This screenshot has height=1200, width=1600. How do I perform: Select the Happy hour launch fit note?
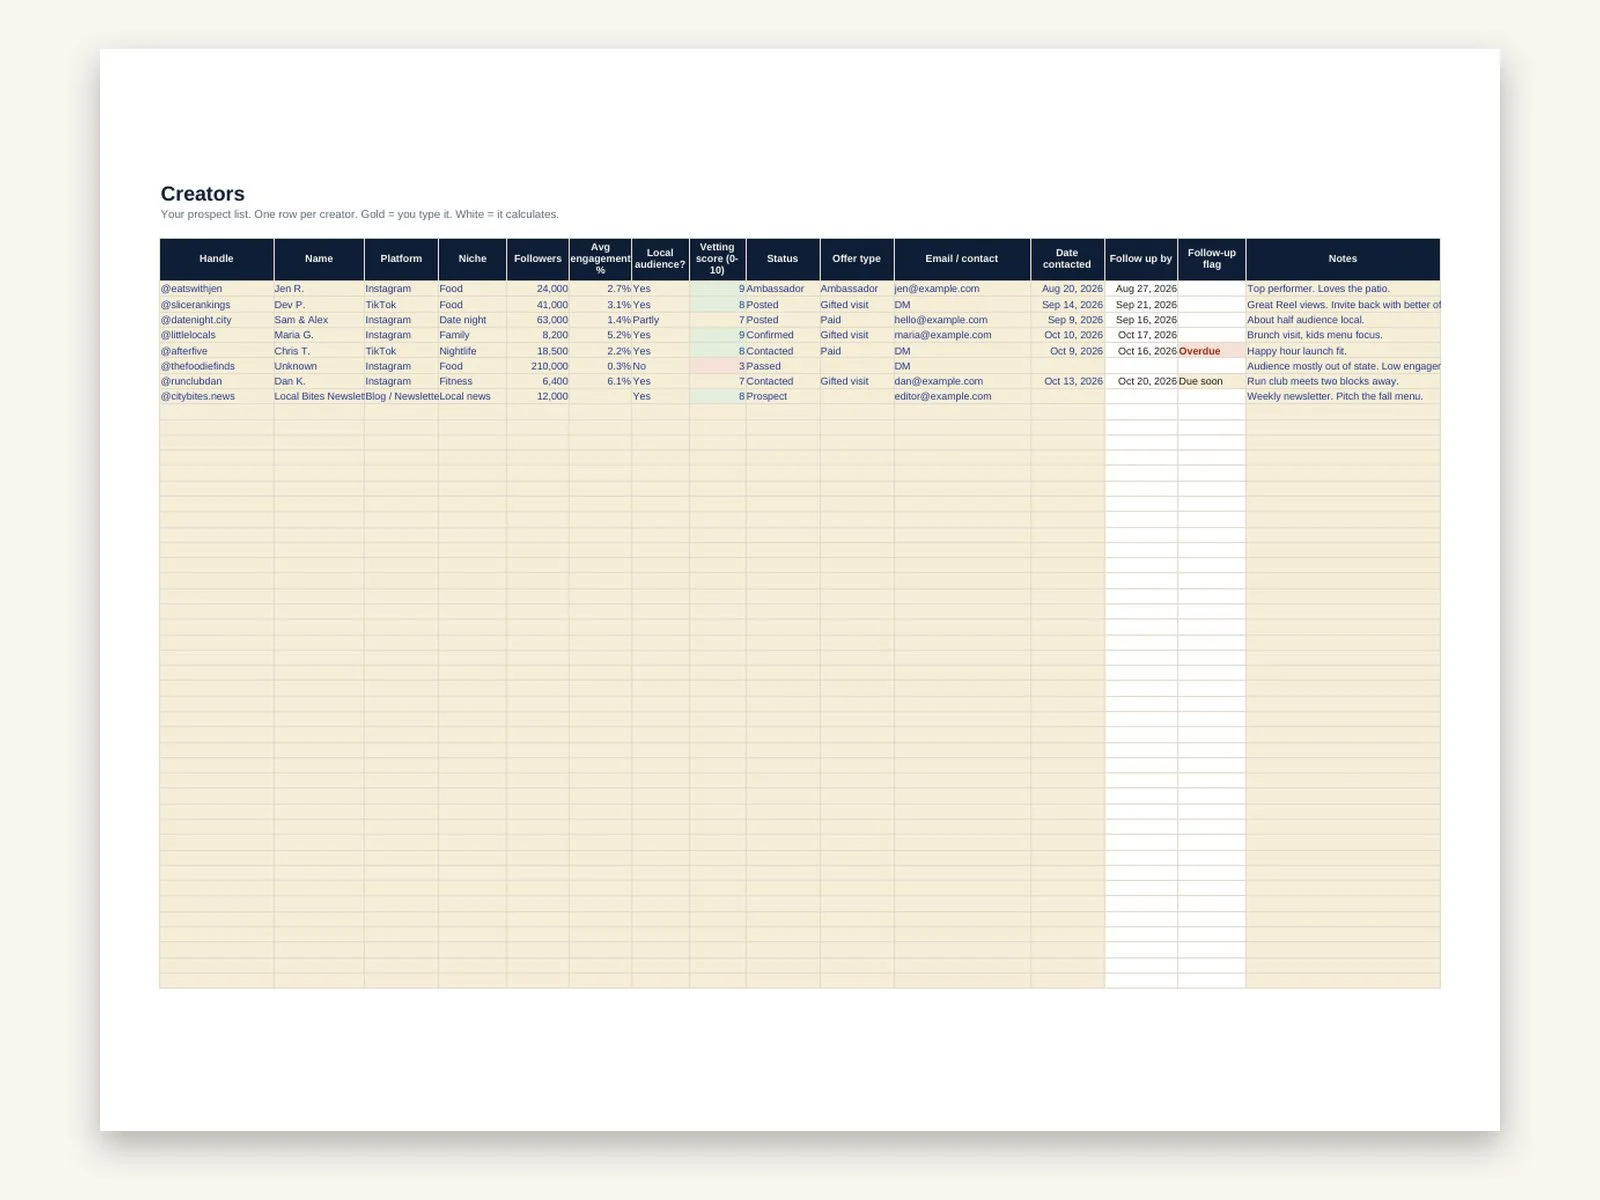coord(1343,351)
